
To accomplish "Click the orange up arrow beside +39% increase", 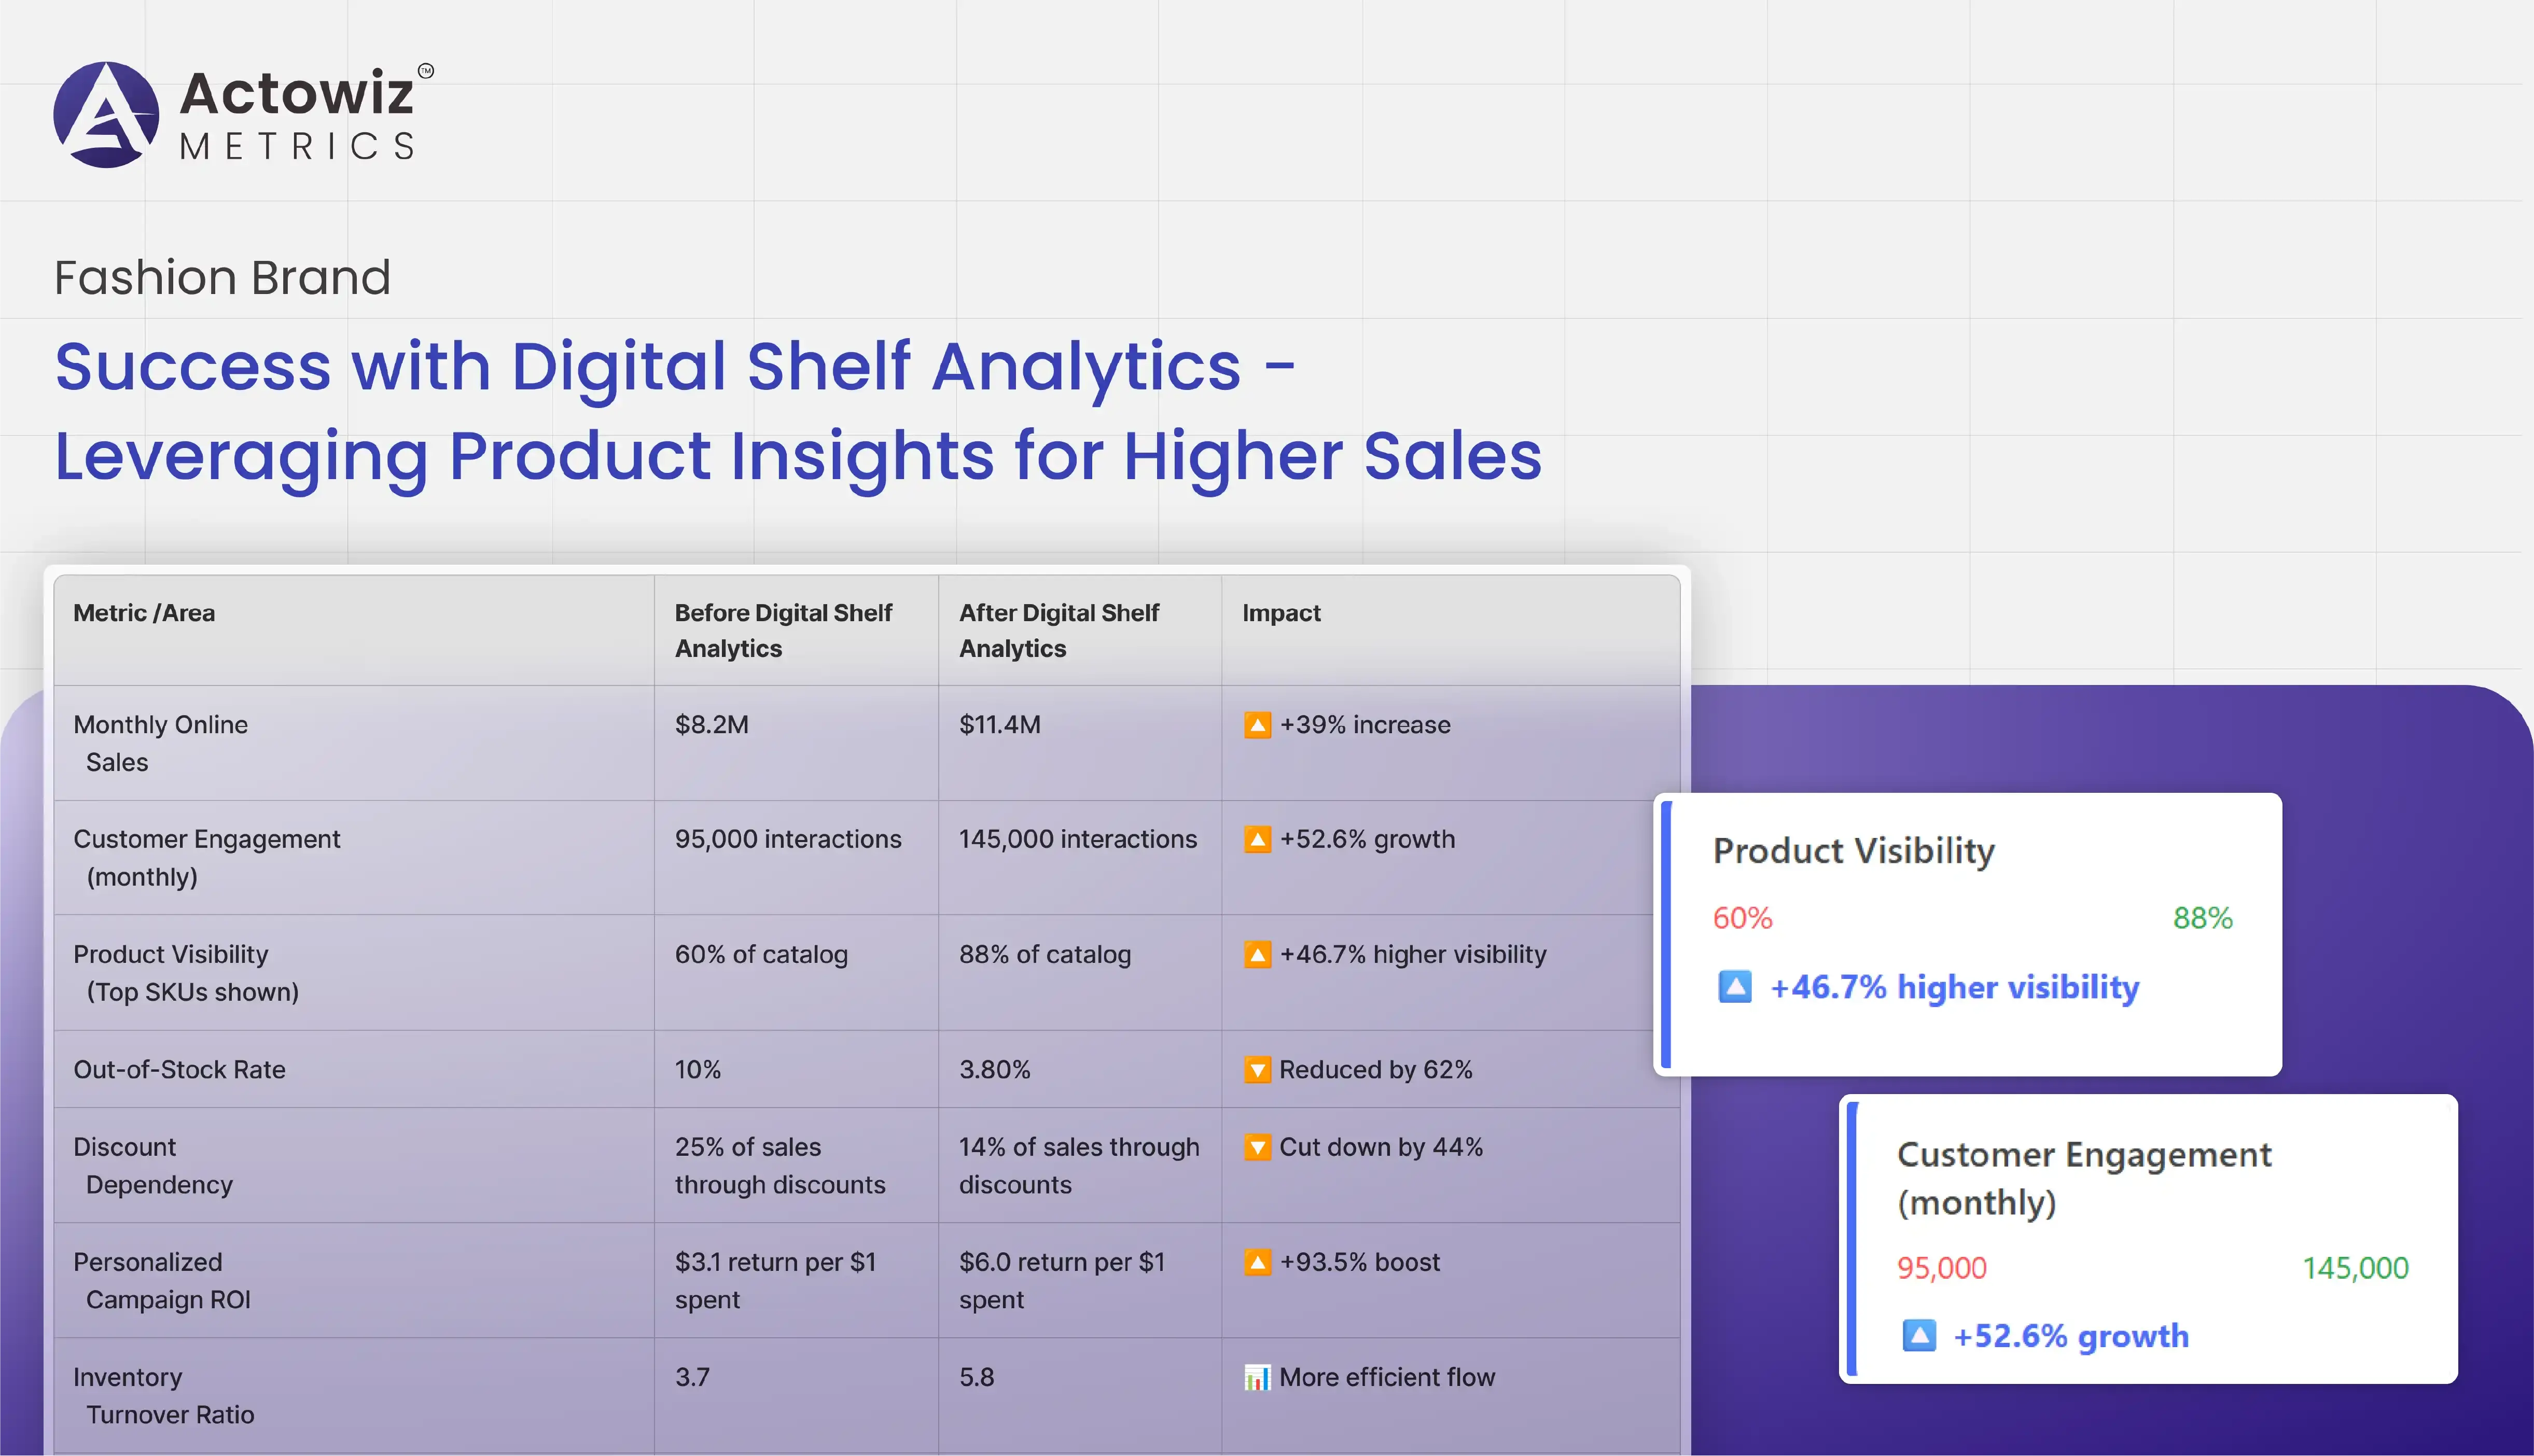I will point(1257,724).
